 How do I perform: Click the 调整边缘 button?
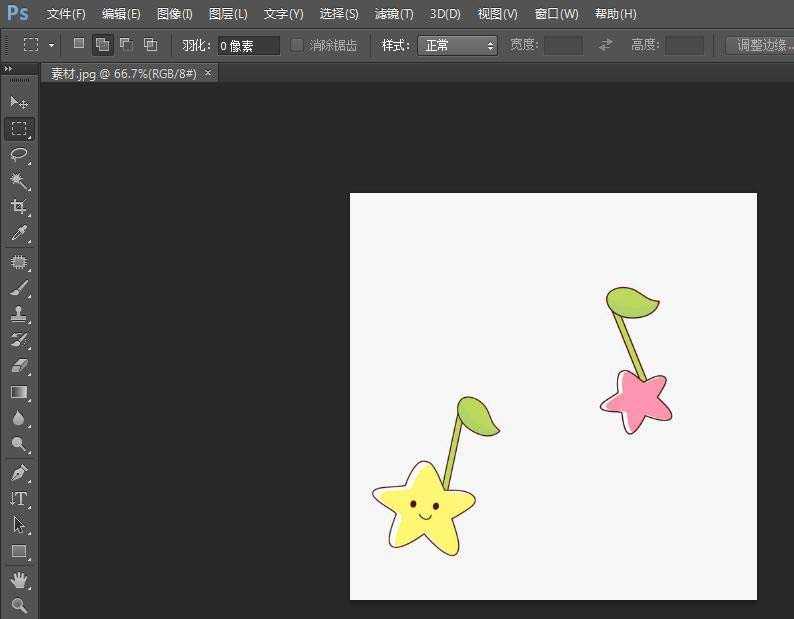[x=760, y=45]
